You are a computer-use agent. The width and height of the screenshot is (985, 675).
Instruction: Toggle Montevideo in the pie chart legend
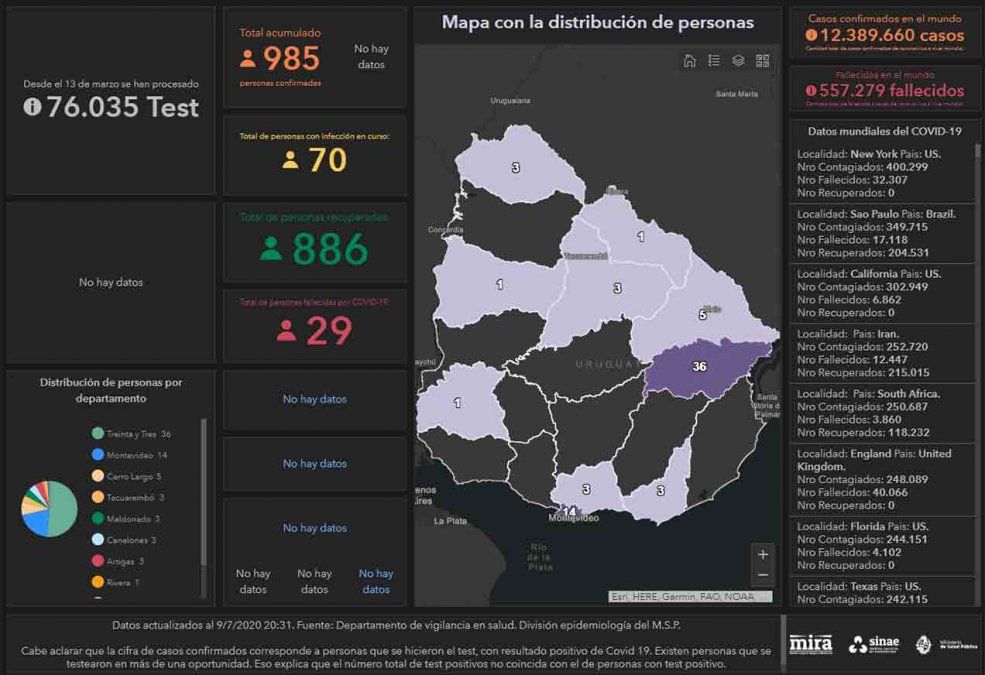[x=129, y=455]
